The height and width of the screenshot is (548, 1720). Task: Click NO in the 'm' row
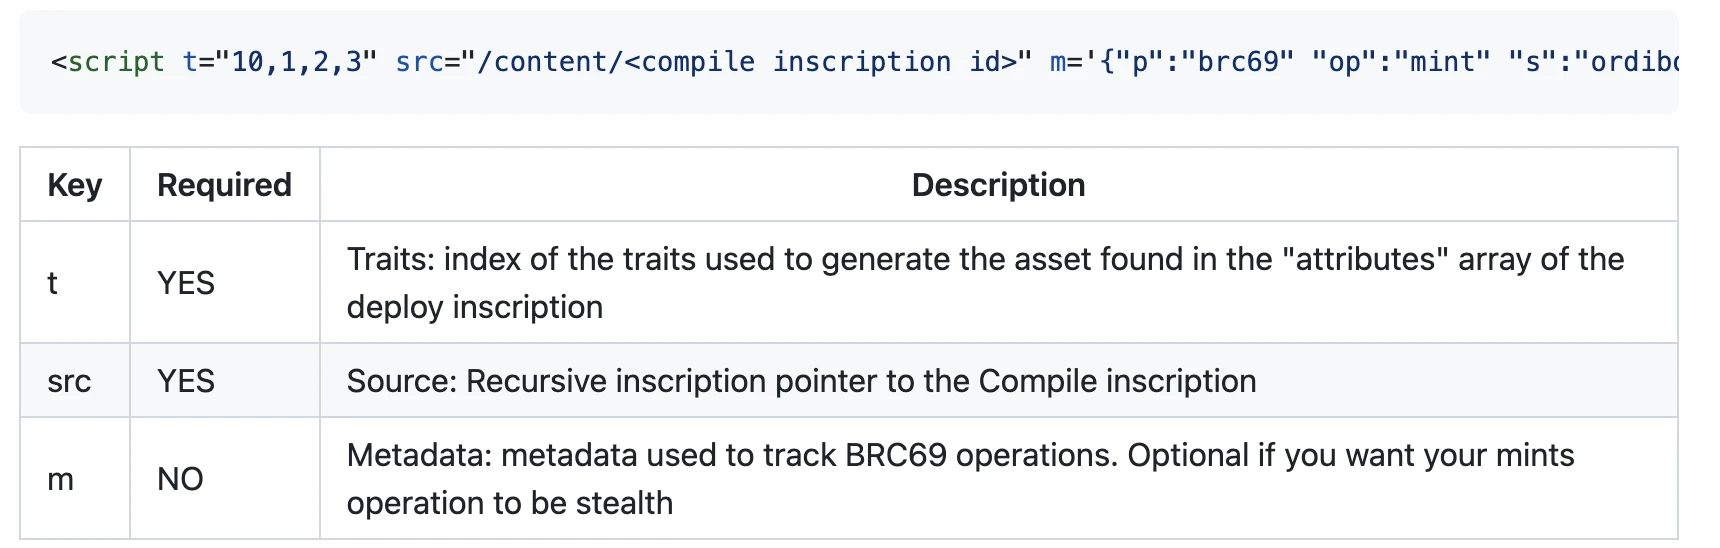point(180,479)
